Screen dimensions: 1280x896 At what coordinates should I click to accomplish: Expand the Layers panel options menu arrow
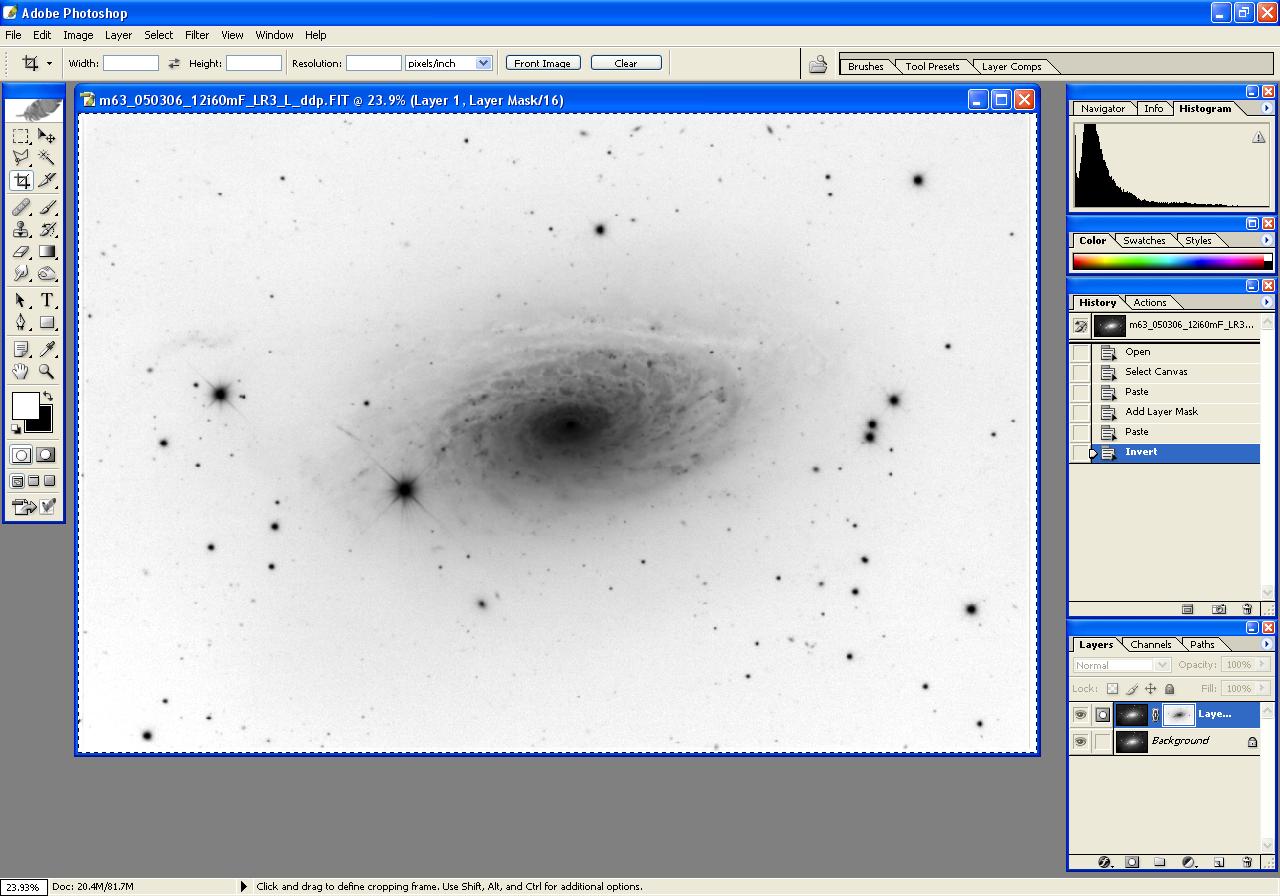pos(1266,644)
